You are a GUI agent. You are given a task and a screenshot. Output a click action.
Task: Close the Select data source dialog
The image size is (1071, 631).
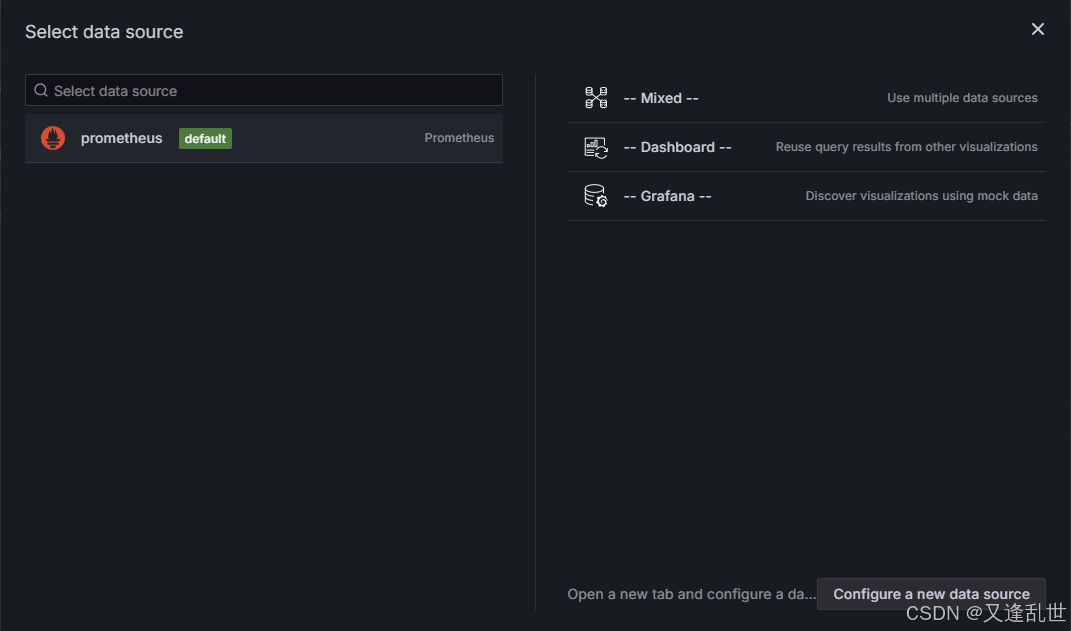pyautogui.click(x=1038, y=29)
